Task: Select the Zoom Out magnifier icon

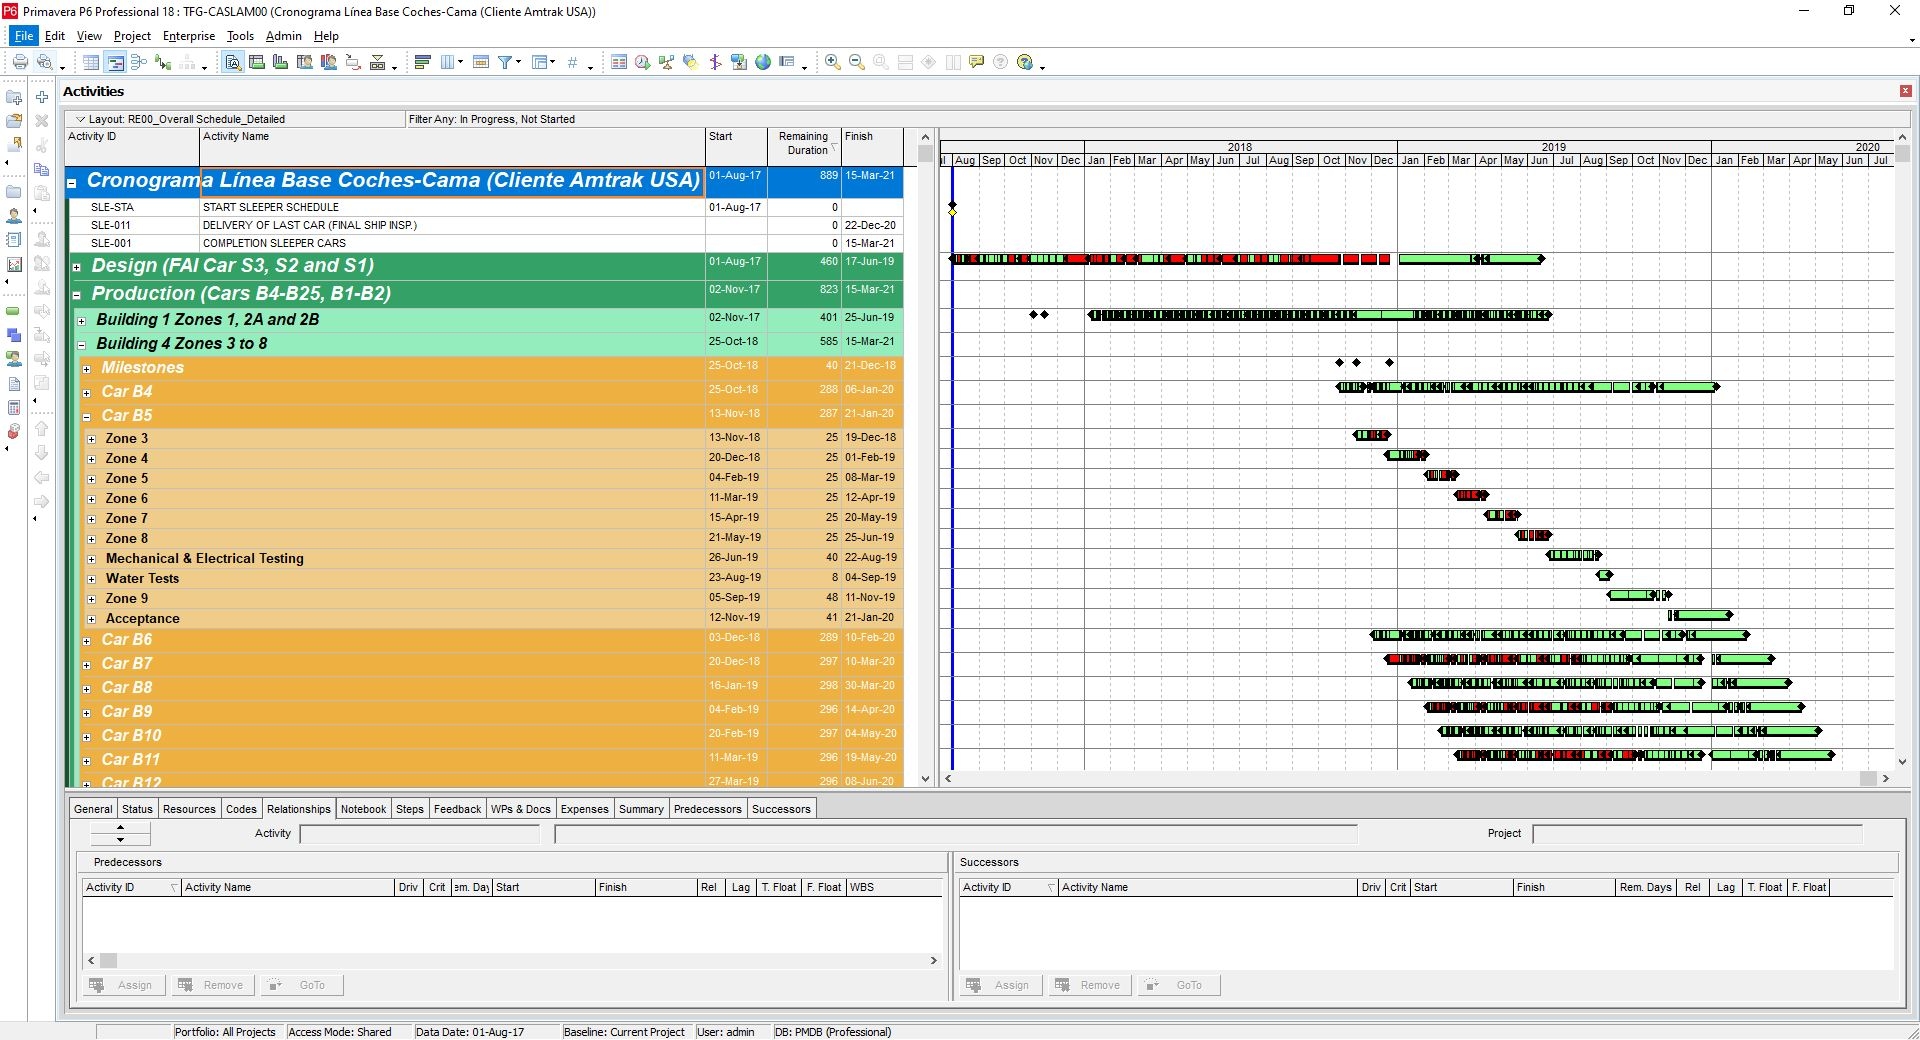Action: [855, 62]
